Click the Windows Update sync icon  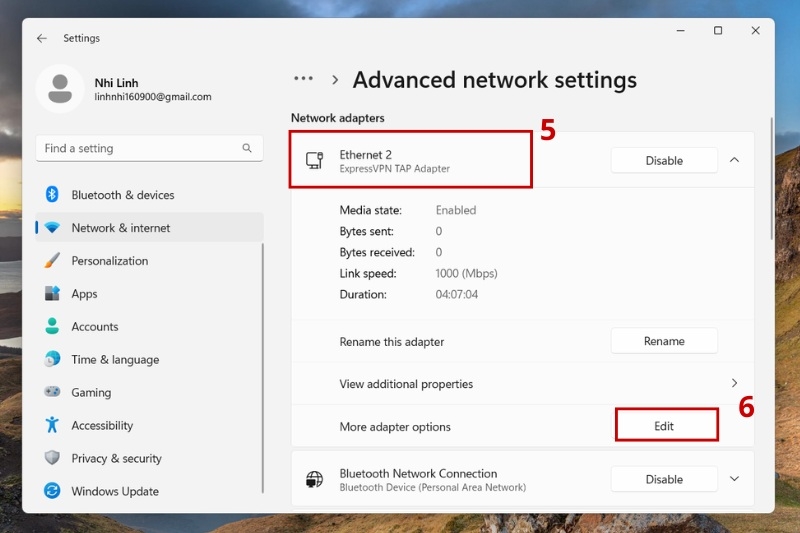point(52,491)
